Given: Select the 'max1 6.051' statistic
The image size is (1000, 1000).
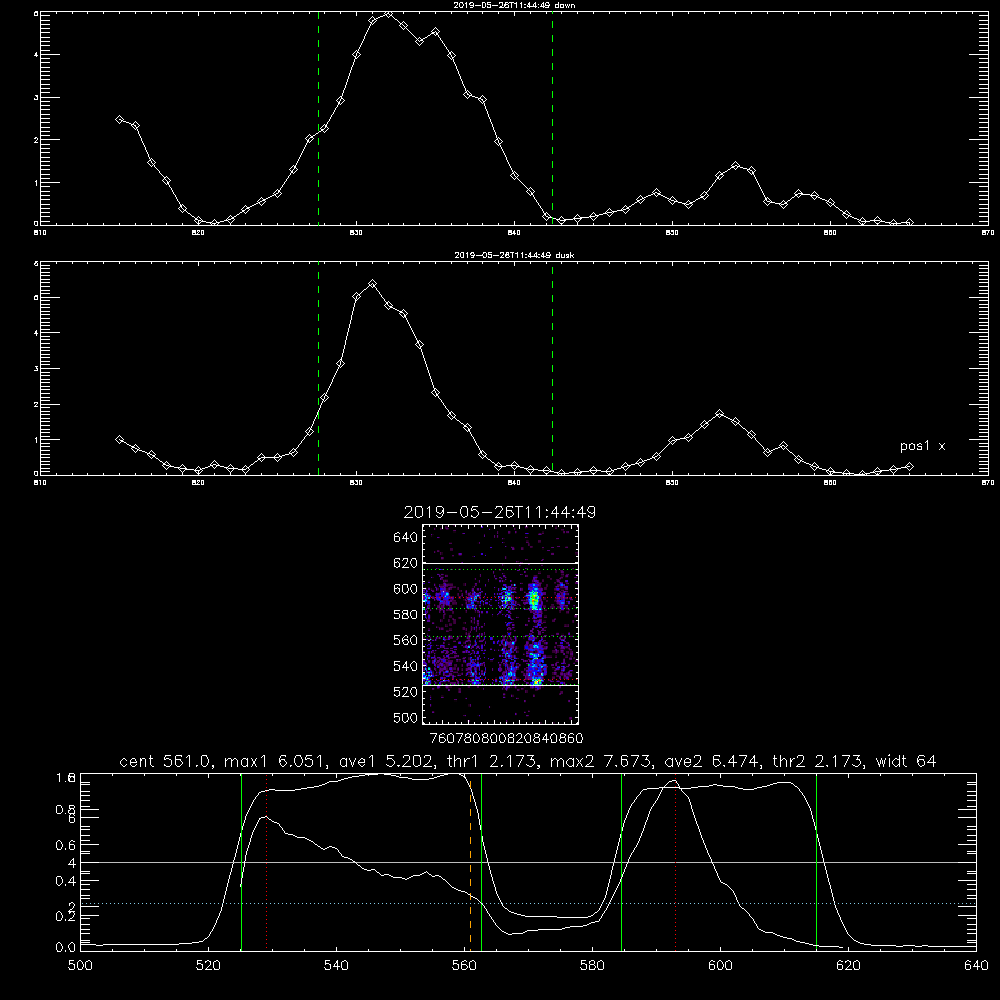Looking at the screenshot, I should point(275,761).
